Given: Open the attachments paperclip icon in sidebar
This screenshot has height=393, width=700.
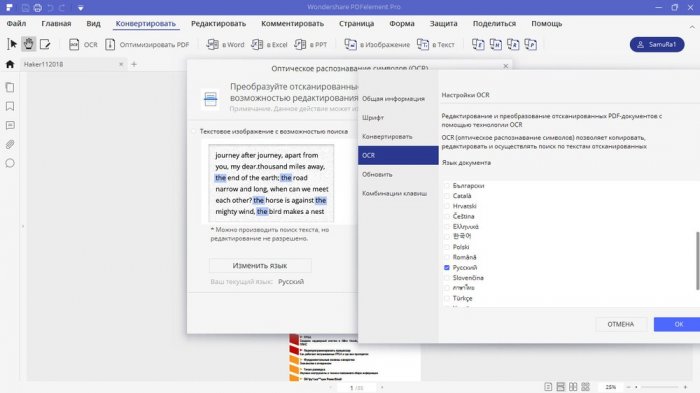Looking at the screenshot, I should click(x=10, y=144).
